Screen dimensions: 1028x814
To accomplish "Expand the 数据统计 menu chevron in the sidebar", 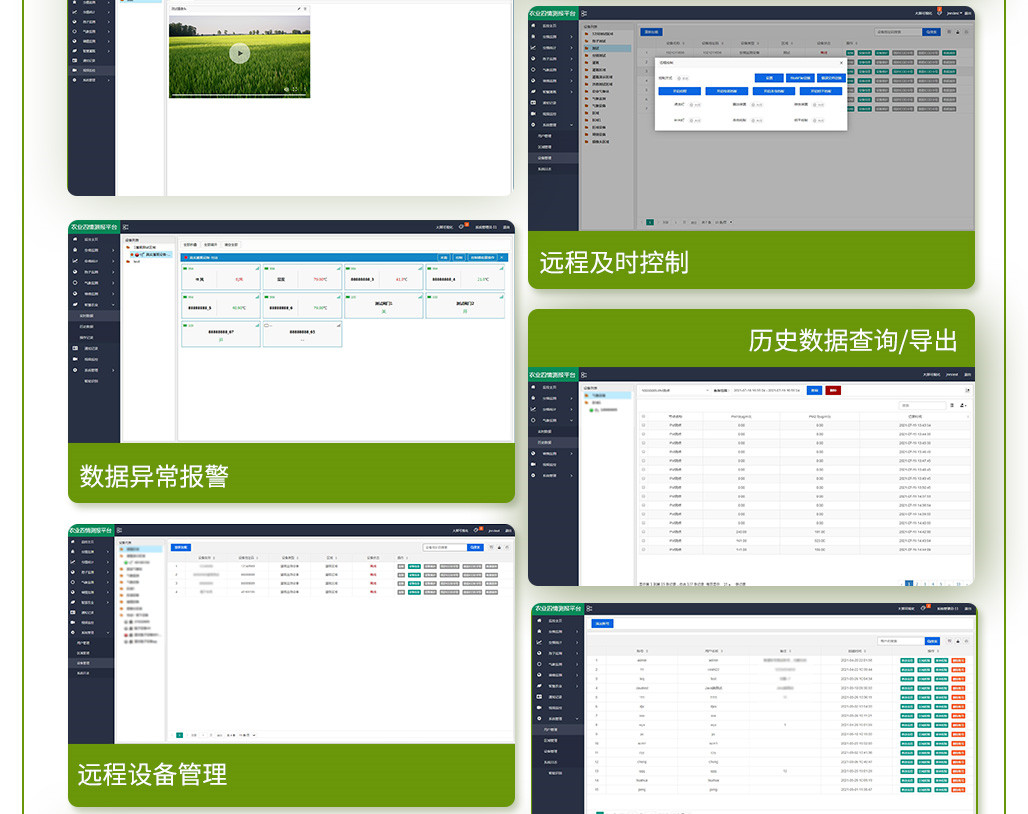I will coord(113,262).
